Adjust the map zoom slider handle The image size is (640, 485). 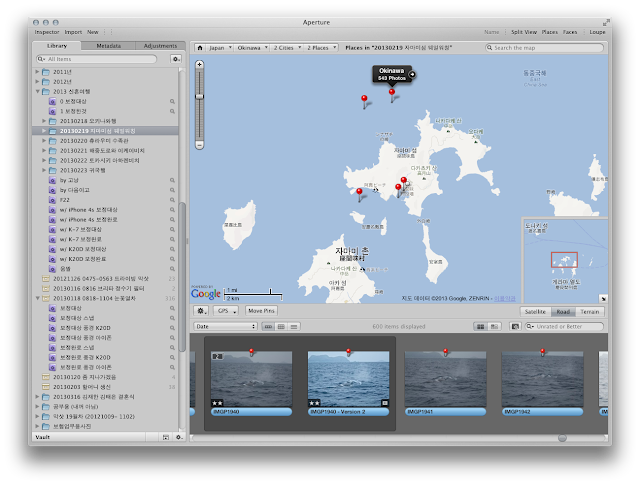click(x=200, y=97)
